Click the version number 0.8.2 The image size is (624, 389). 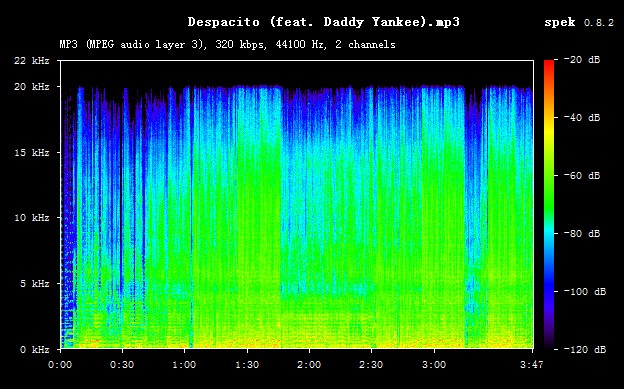click(599, 23)
